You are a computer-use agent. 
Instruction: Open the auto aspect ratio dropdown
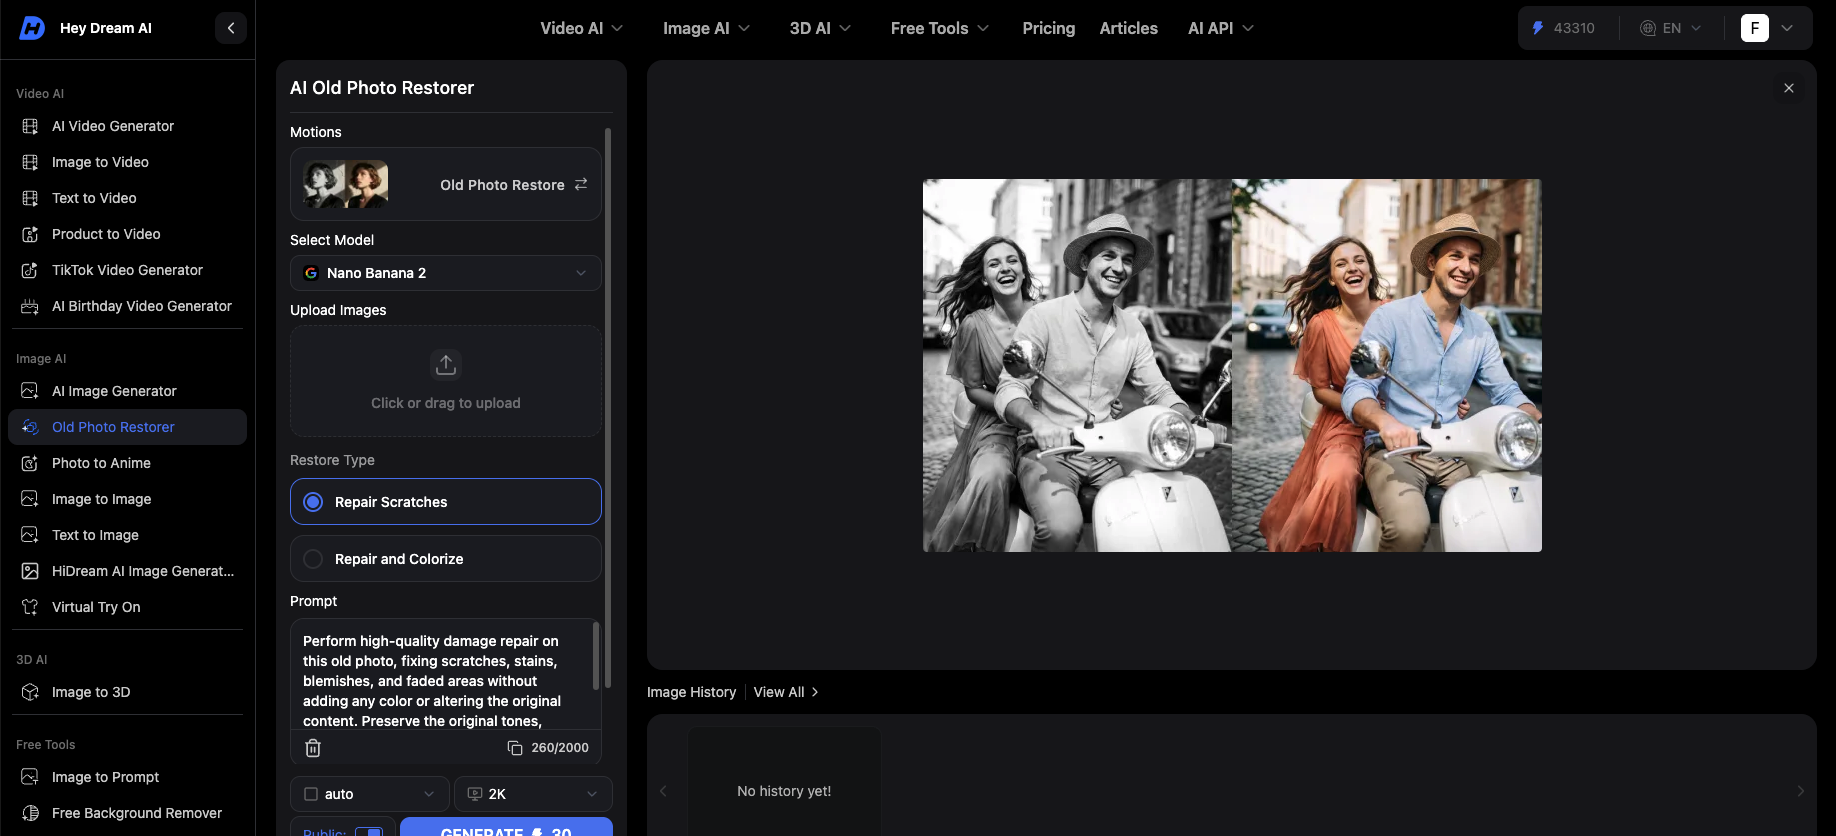(x=370, y=794)
